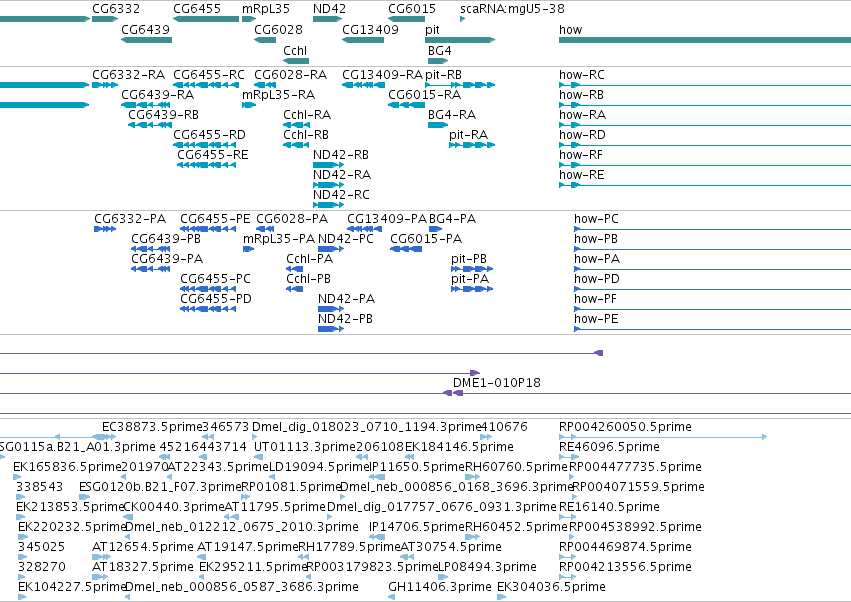Select transcript CG6439-RB
This screenshot has height=602, width=851.
[163, 115]
